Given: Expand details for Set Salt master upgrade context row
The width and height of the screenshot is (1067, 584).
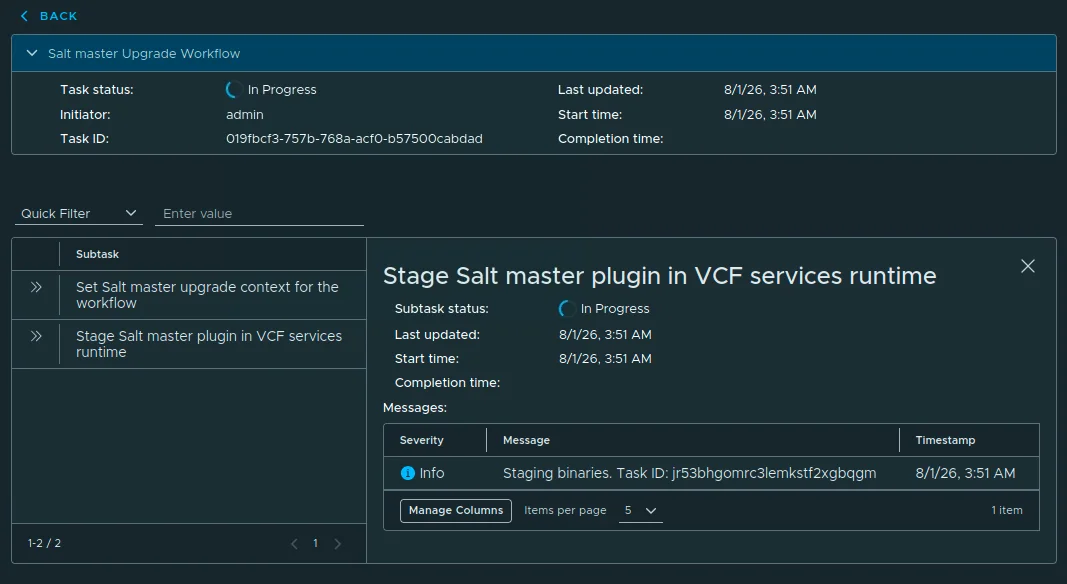Looking at the screenshot, I should coord(36,287).
